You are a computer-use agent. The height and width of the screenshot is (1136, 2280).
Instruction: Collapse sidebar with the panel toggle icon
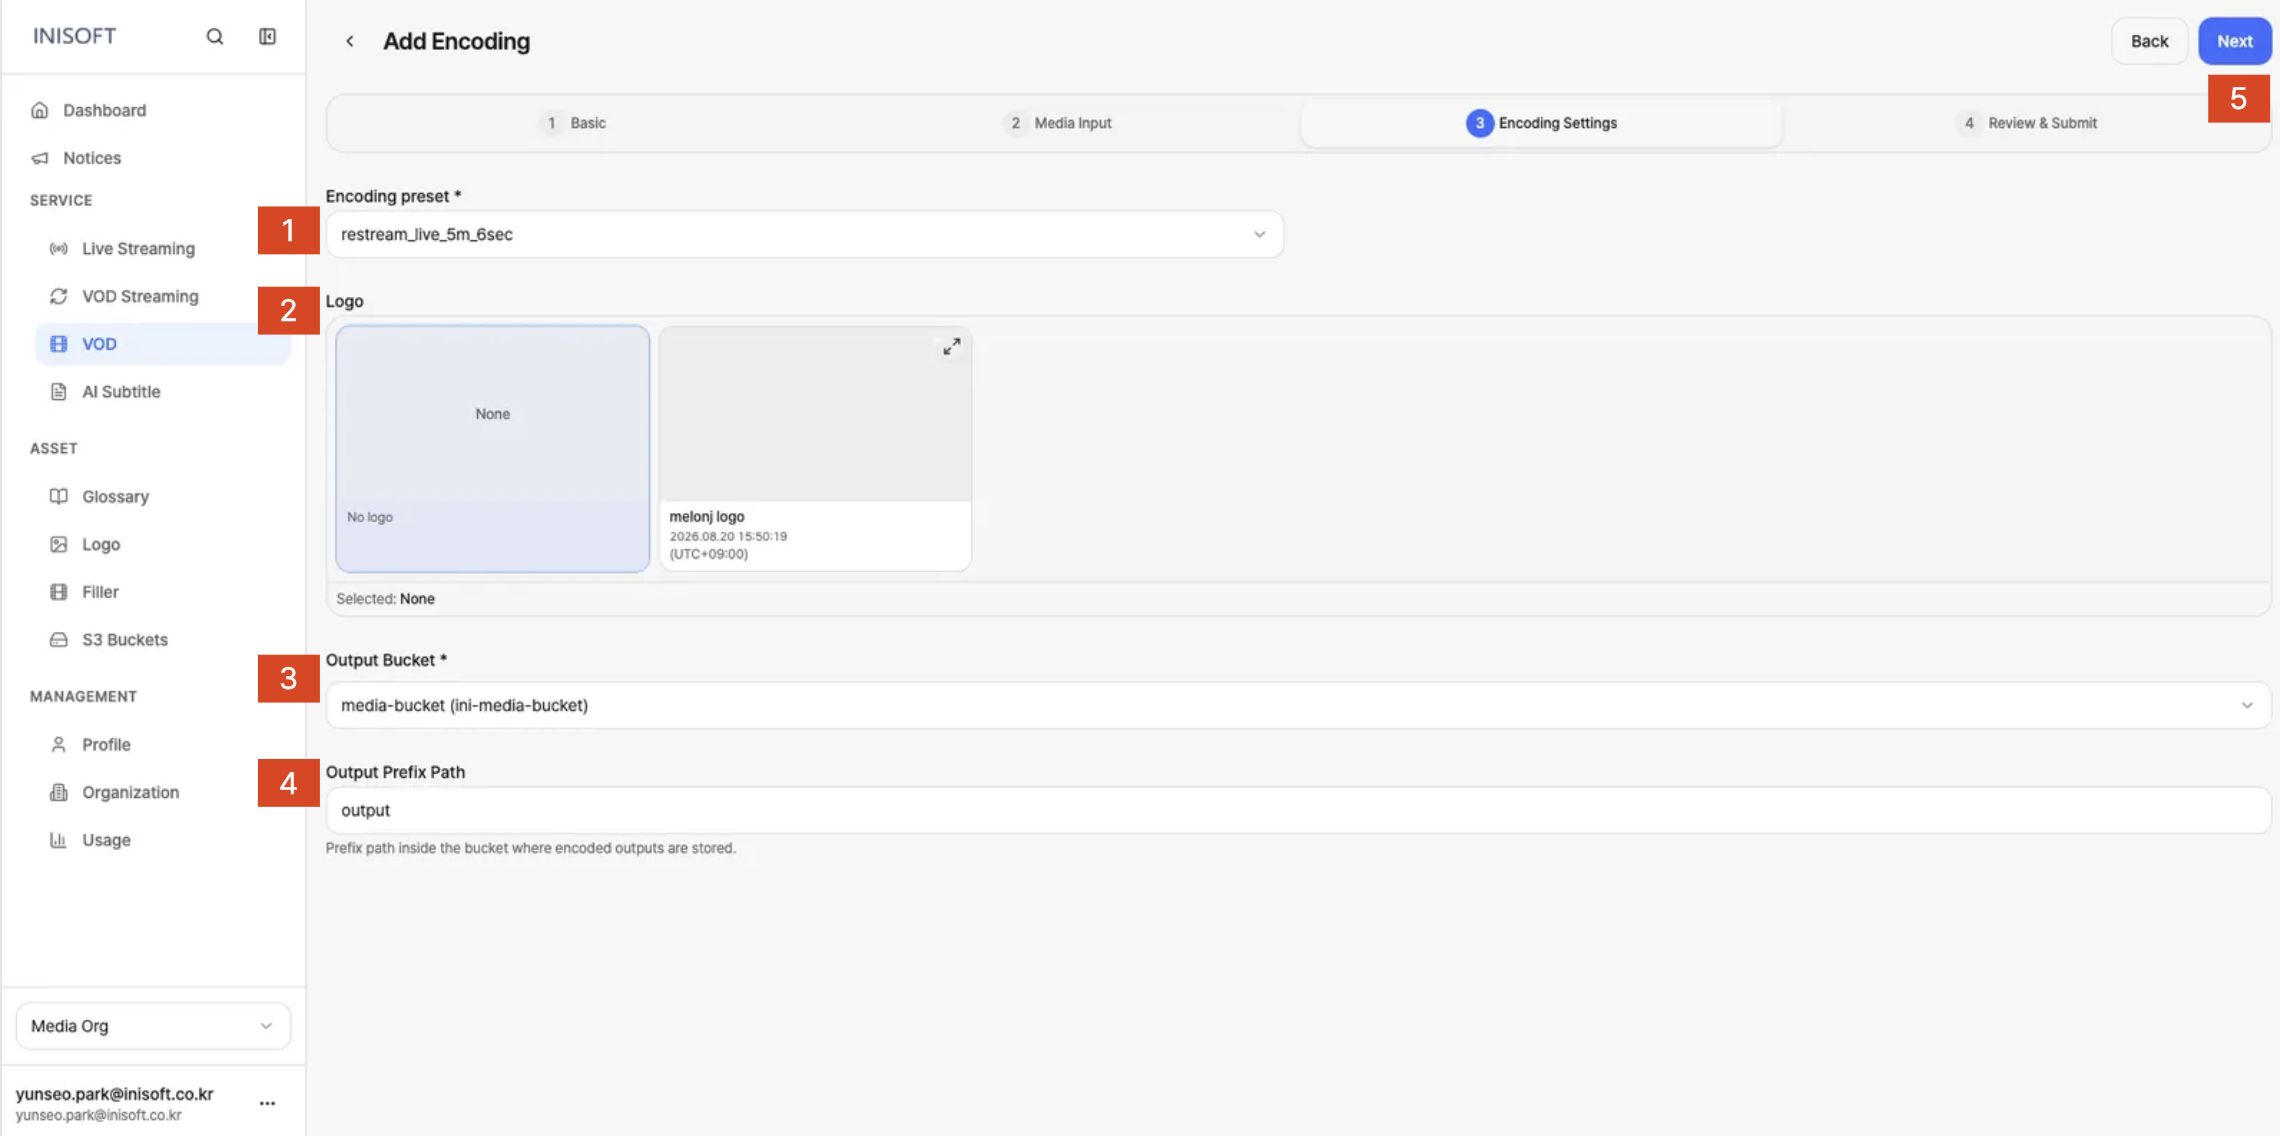coord(267,36)
